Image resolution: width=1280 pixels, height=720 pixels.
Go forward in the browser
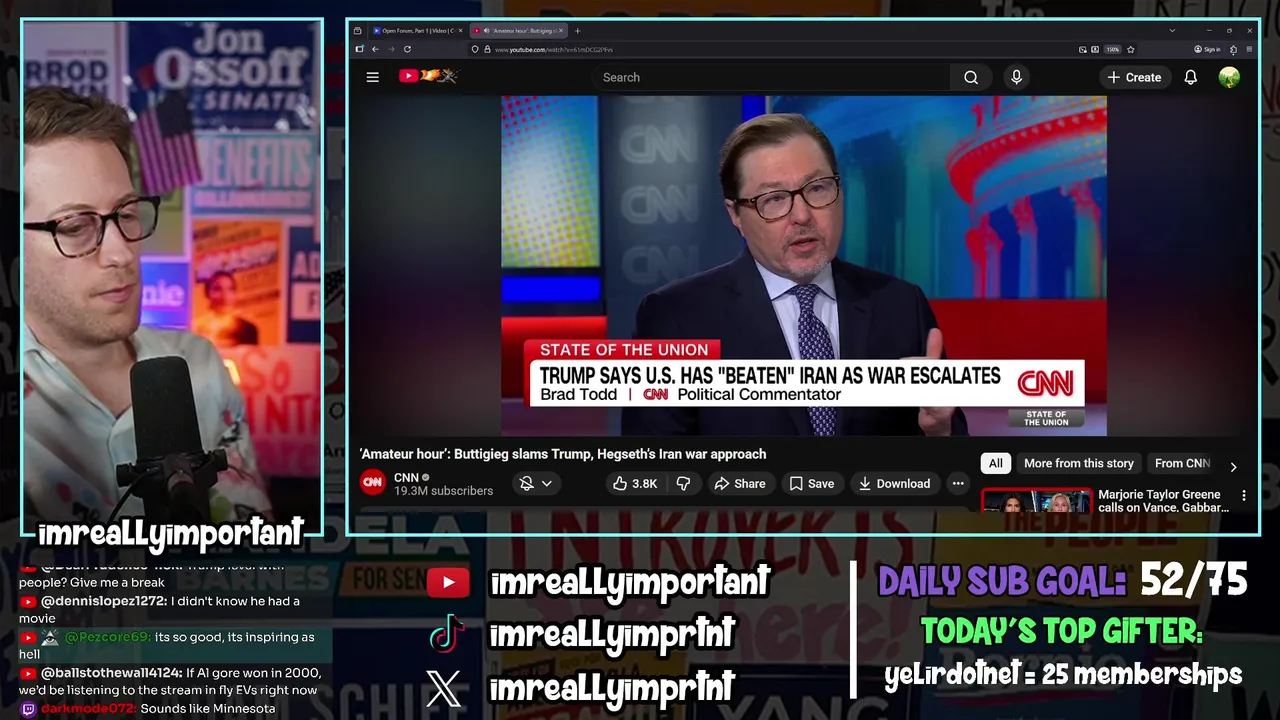pos(391,49)
